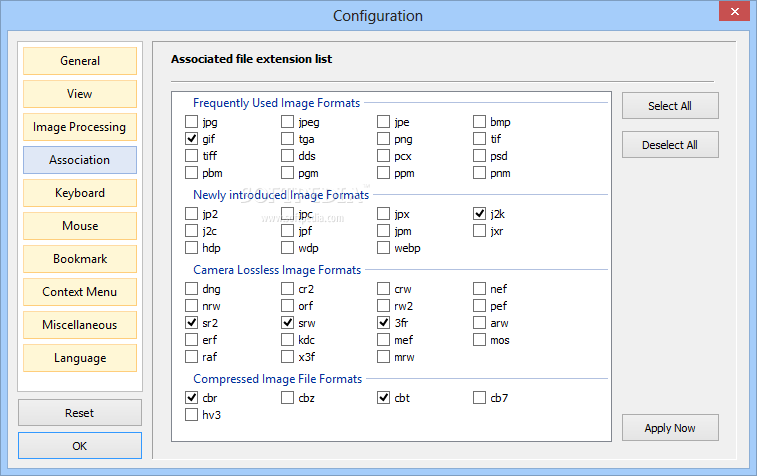
Task: Close the Configuration dialog window
Action: pyautogui.click(x=734, y=11)
